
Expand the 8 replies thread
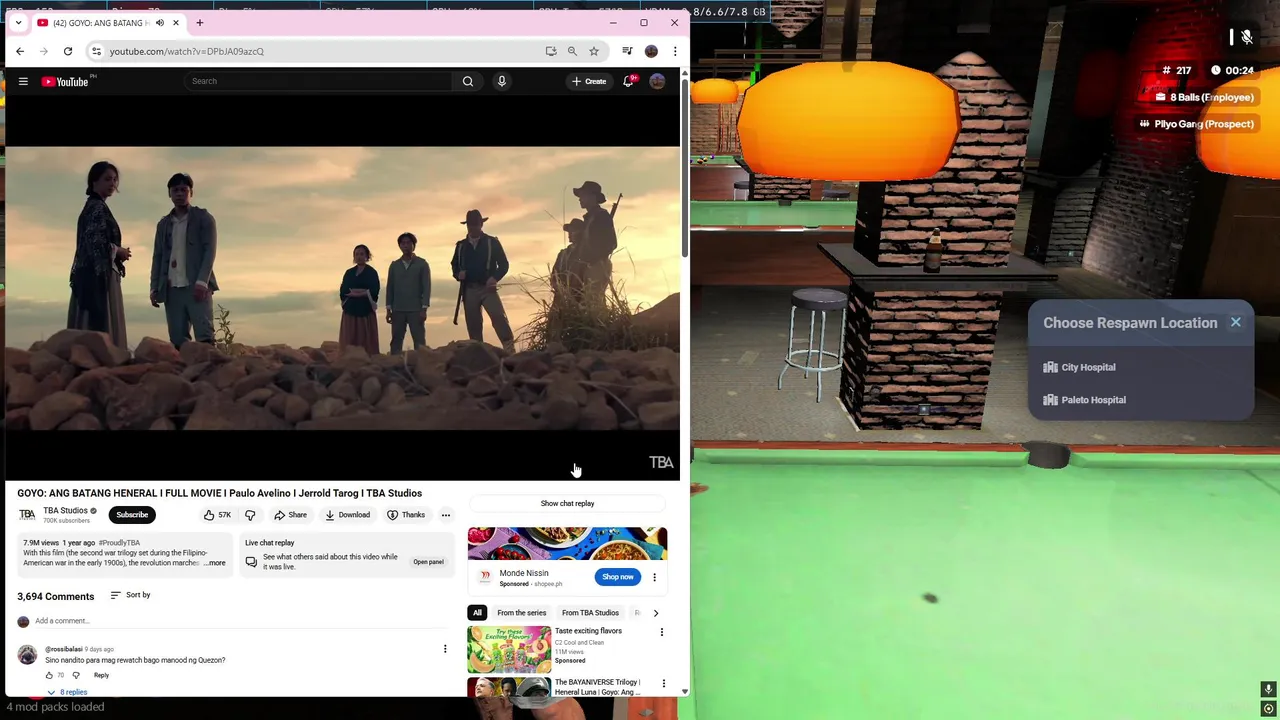point(67,692)
